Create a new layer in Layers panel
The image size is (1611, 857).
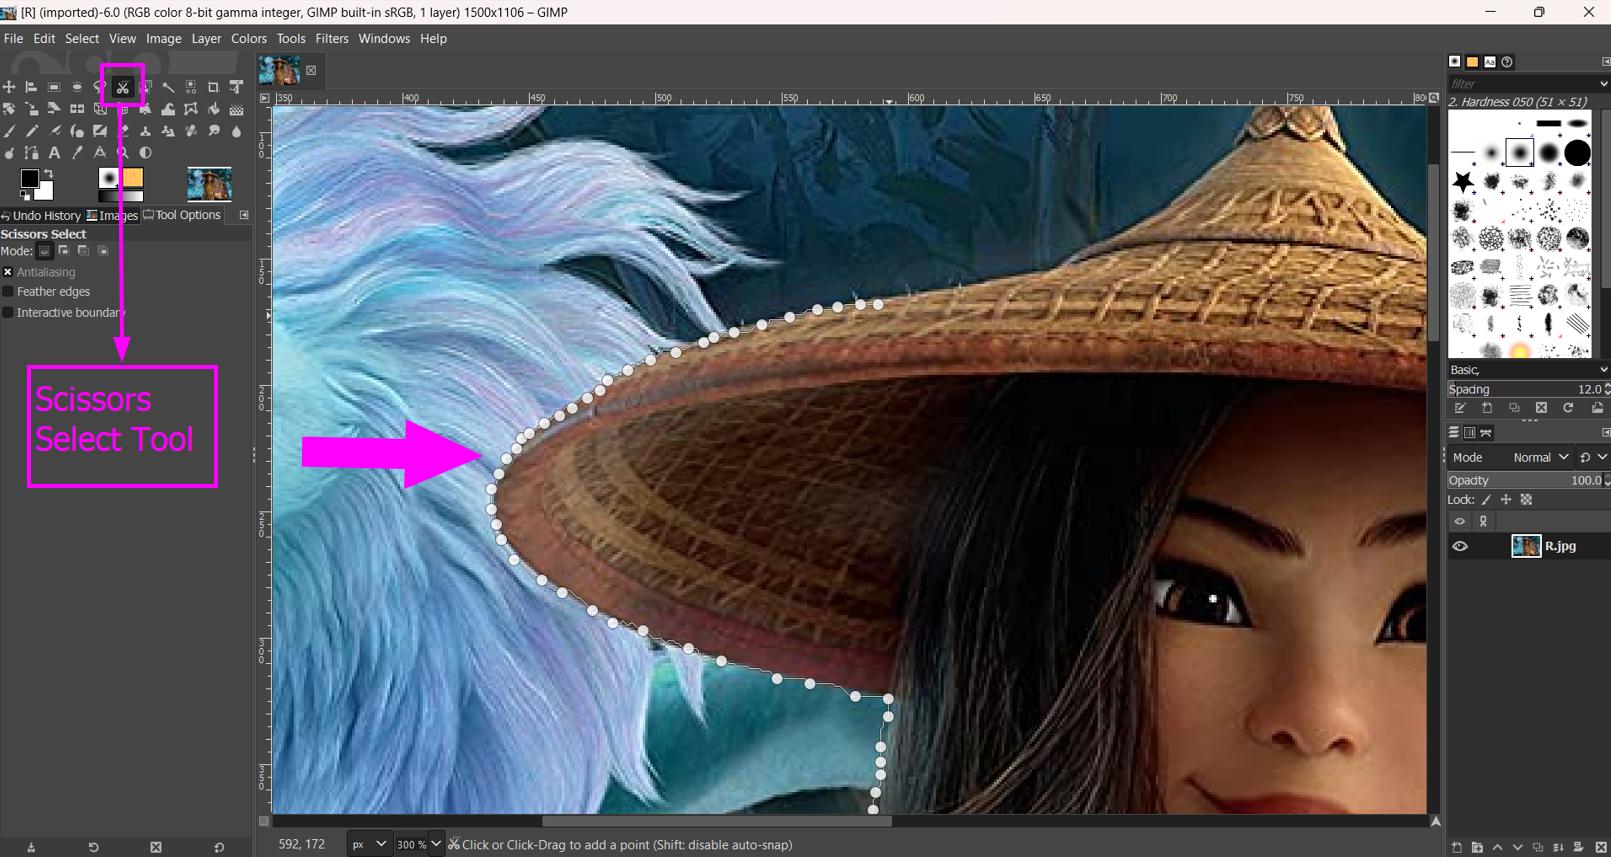coord(1457,847)
